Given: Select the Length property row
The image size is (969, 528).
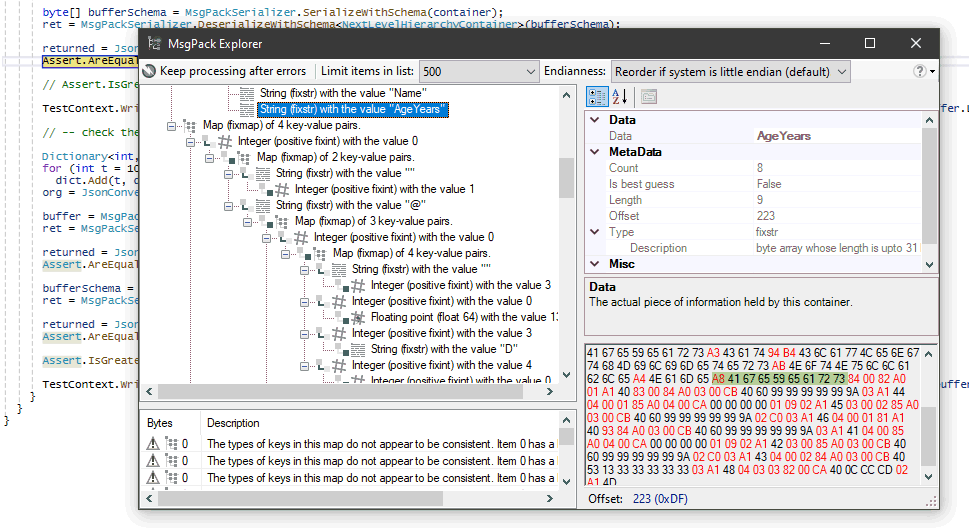Looking at the screenshot, I should (x=753, y=200).
